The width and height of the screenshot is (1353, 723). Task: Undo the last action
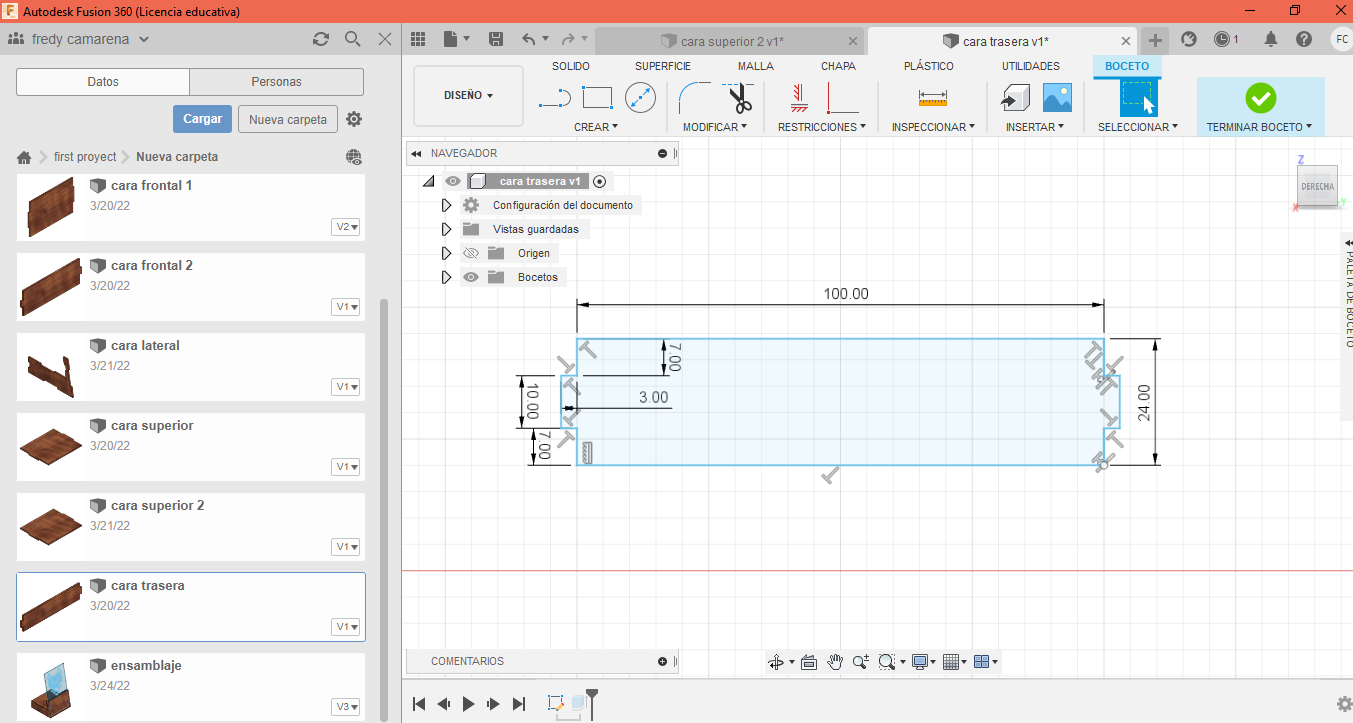click(x=530, y=39)
